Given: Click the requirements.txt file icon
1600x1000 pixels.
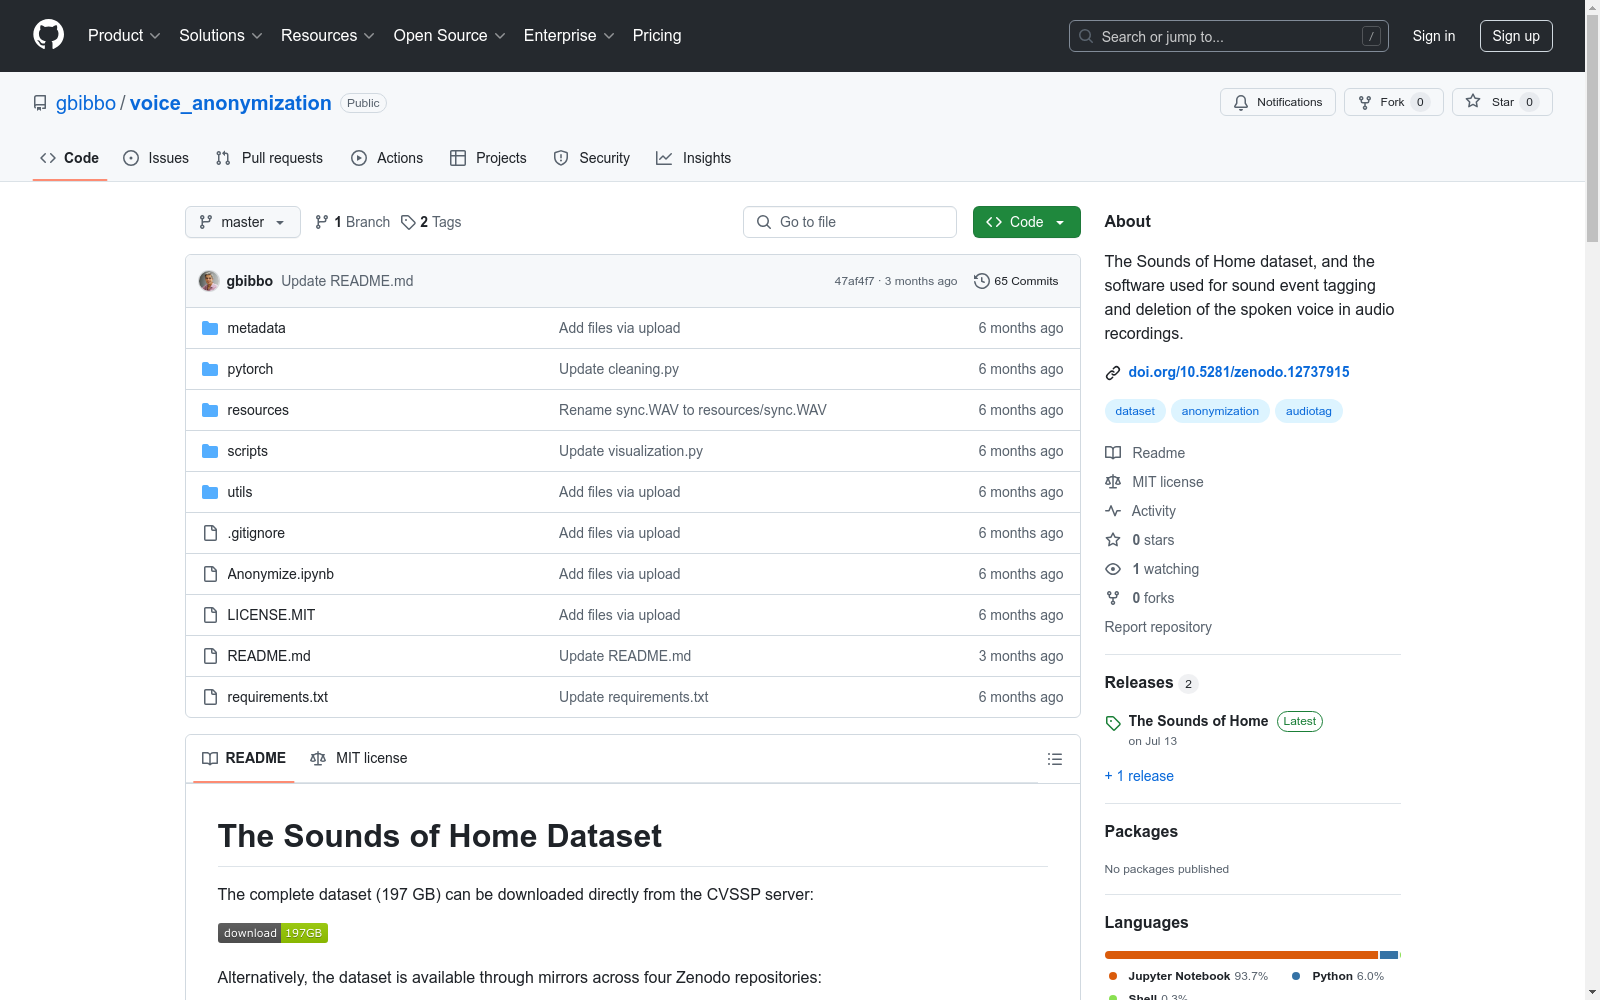Looking at the screenshot, I should 210,697.
